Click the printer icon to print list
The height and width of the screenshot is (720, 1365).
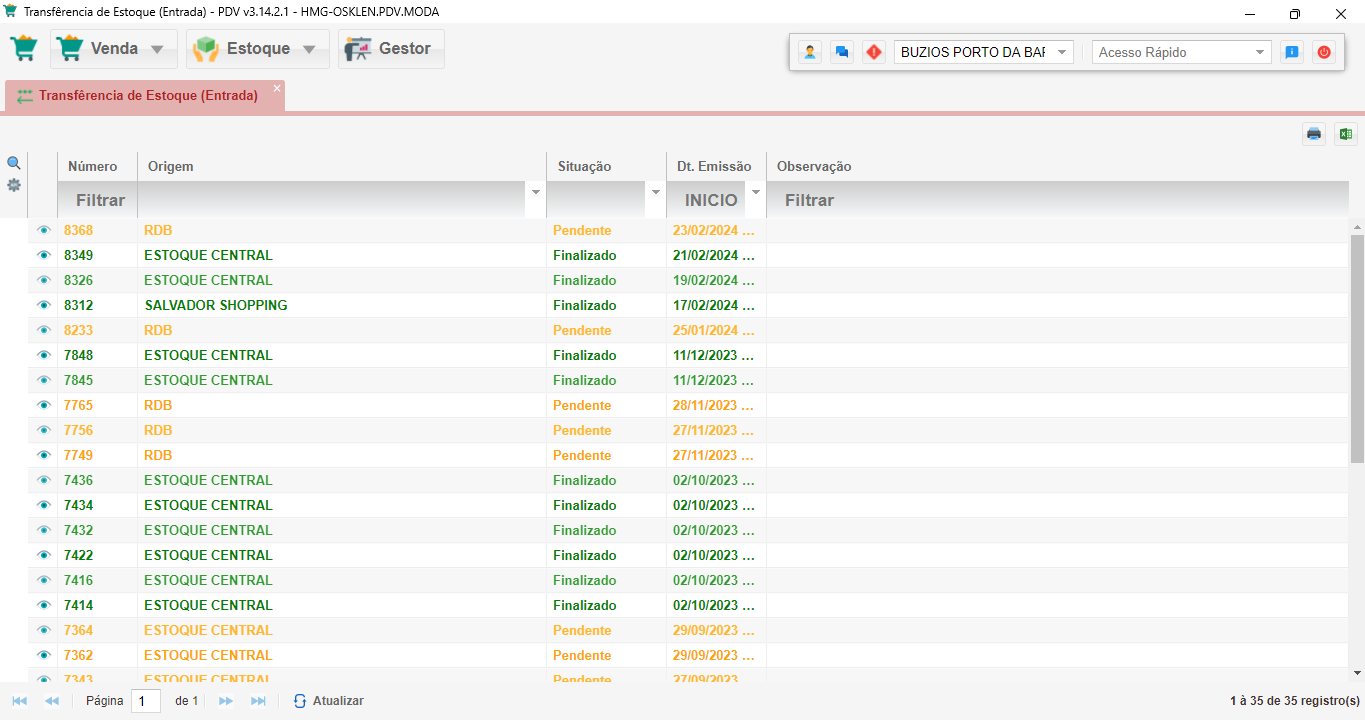coord(1313,134)
